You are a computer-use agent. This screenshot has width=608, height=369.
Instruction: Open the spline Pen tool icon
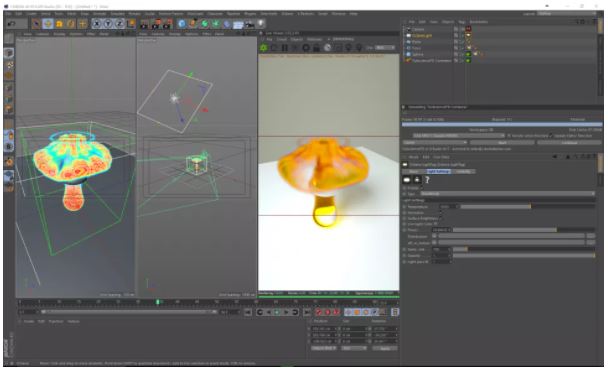coord(193,24)
